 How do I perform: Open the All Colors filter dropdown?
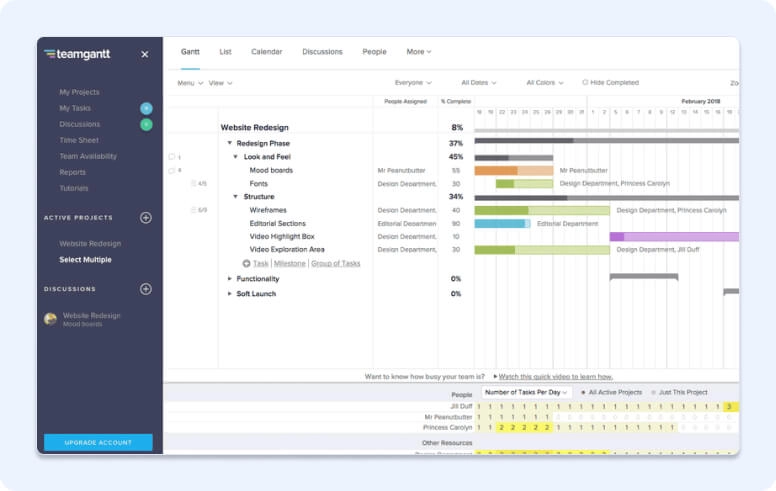coord(545,83)
